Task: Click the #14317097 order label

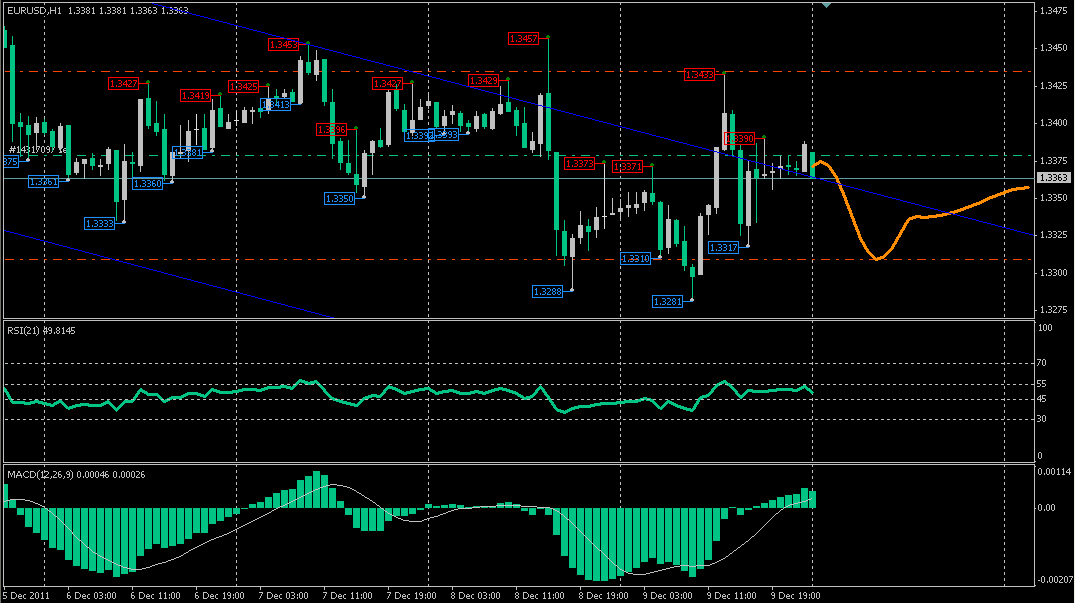Action: click(x=37, y=150)
